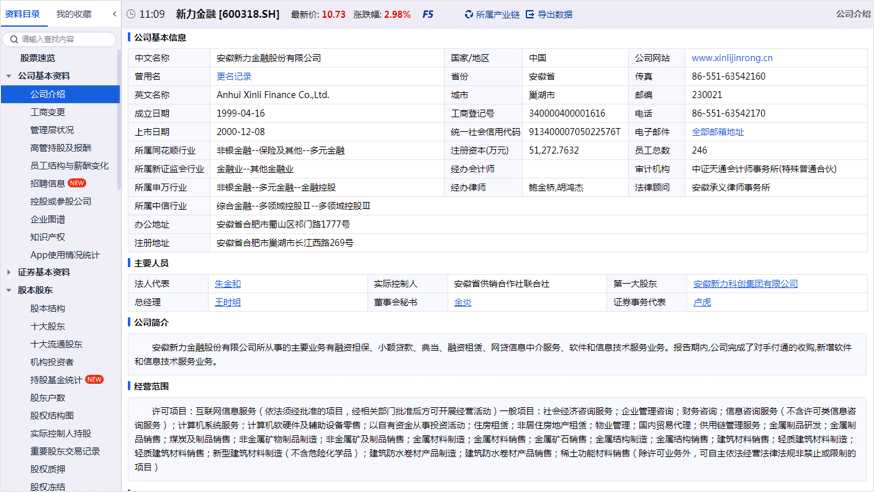Click the English name Anhui Xinli Finance Co.,Ltd.

pos(273,95)
